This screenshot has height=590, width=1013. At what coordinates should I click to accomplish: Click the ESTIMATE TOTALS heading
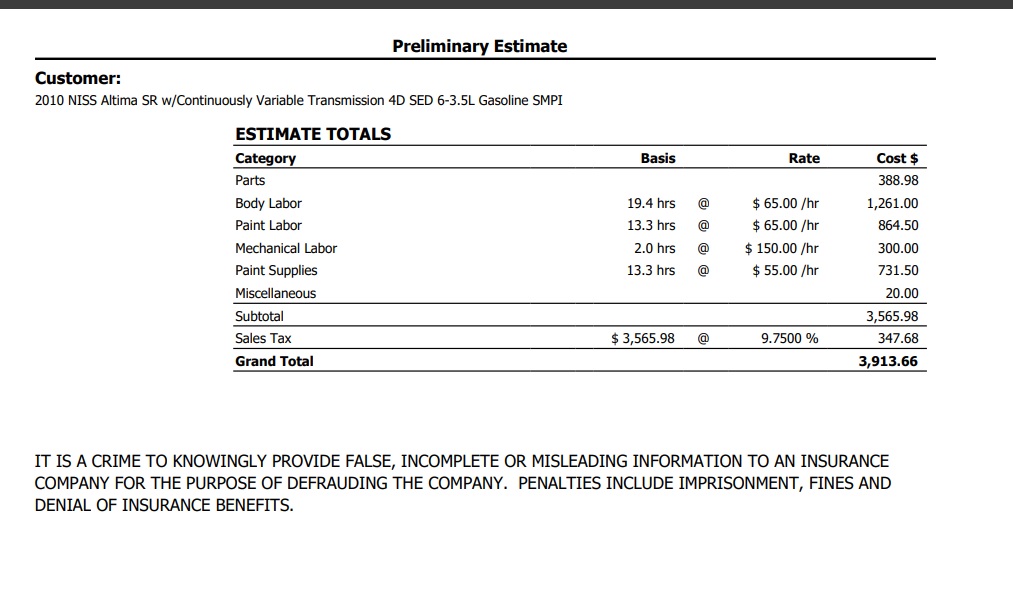click(x=313, y=134)
